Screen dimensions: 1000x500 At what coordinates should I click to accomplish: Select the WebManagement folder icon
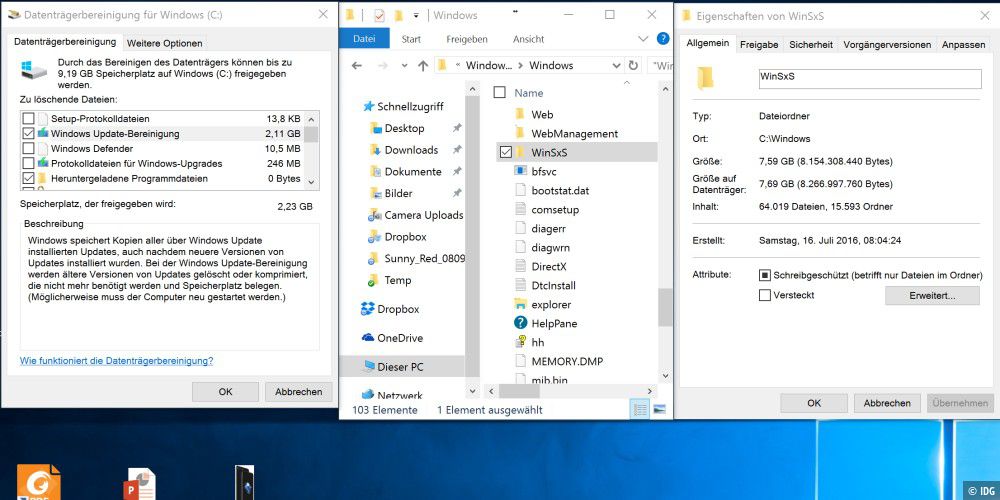point(521,133)
